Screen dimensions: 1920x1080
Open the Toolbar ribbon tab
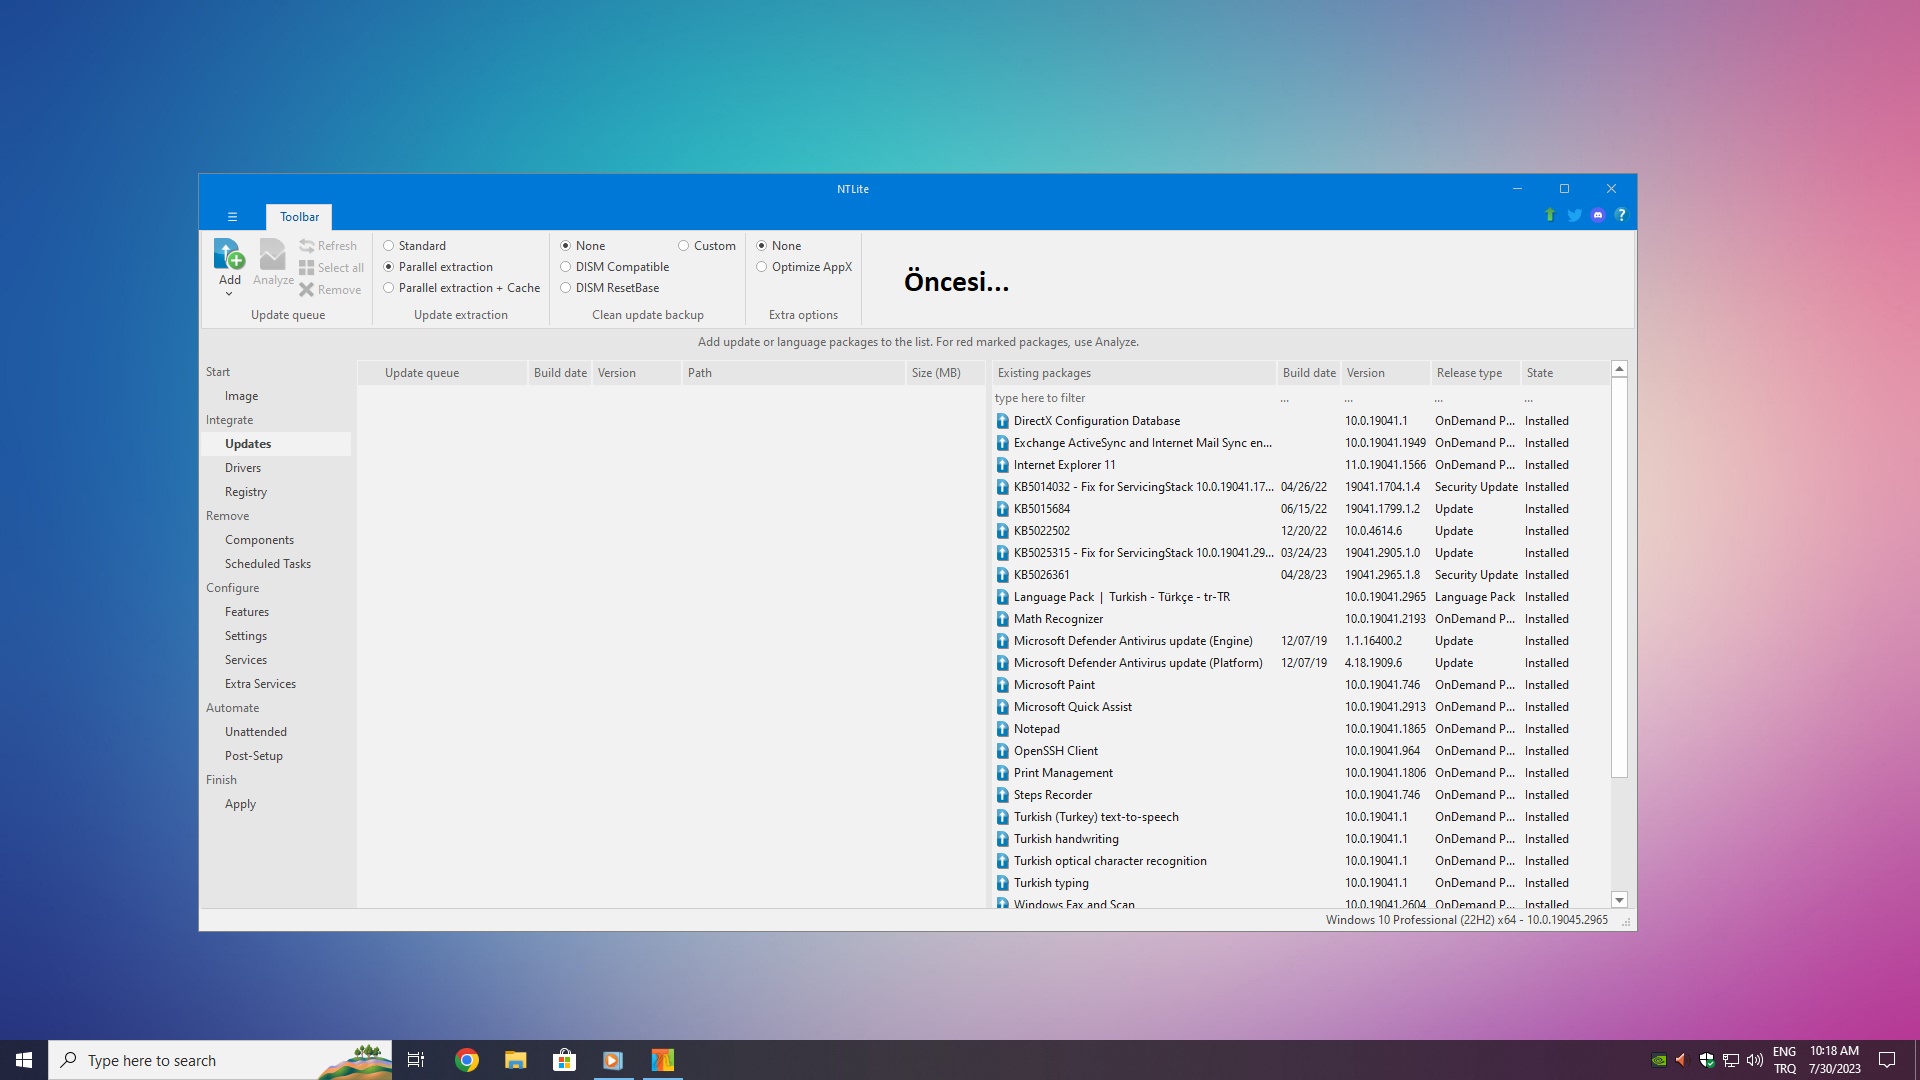coord(299,217)
